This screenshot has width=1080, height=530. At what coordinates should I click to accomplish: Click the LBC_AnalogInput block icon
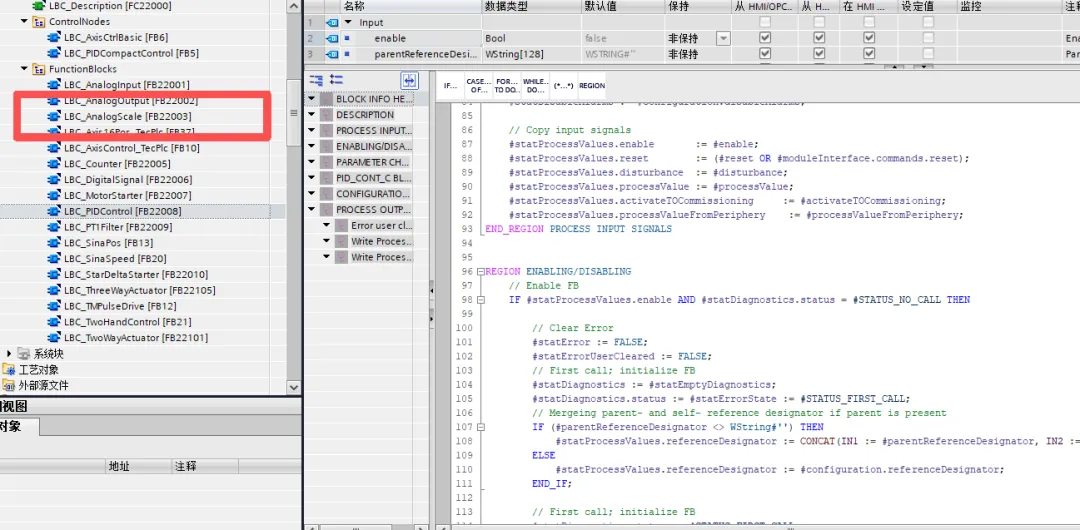pyautogui.click(x=54, y=85)
